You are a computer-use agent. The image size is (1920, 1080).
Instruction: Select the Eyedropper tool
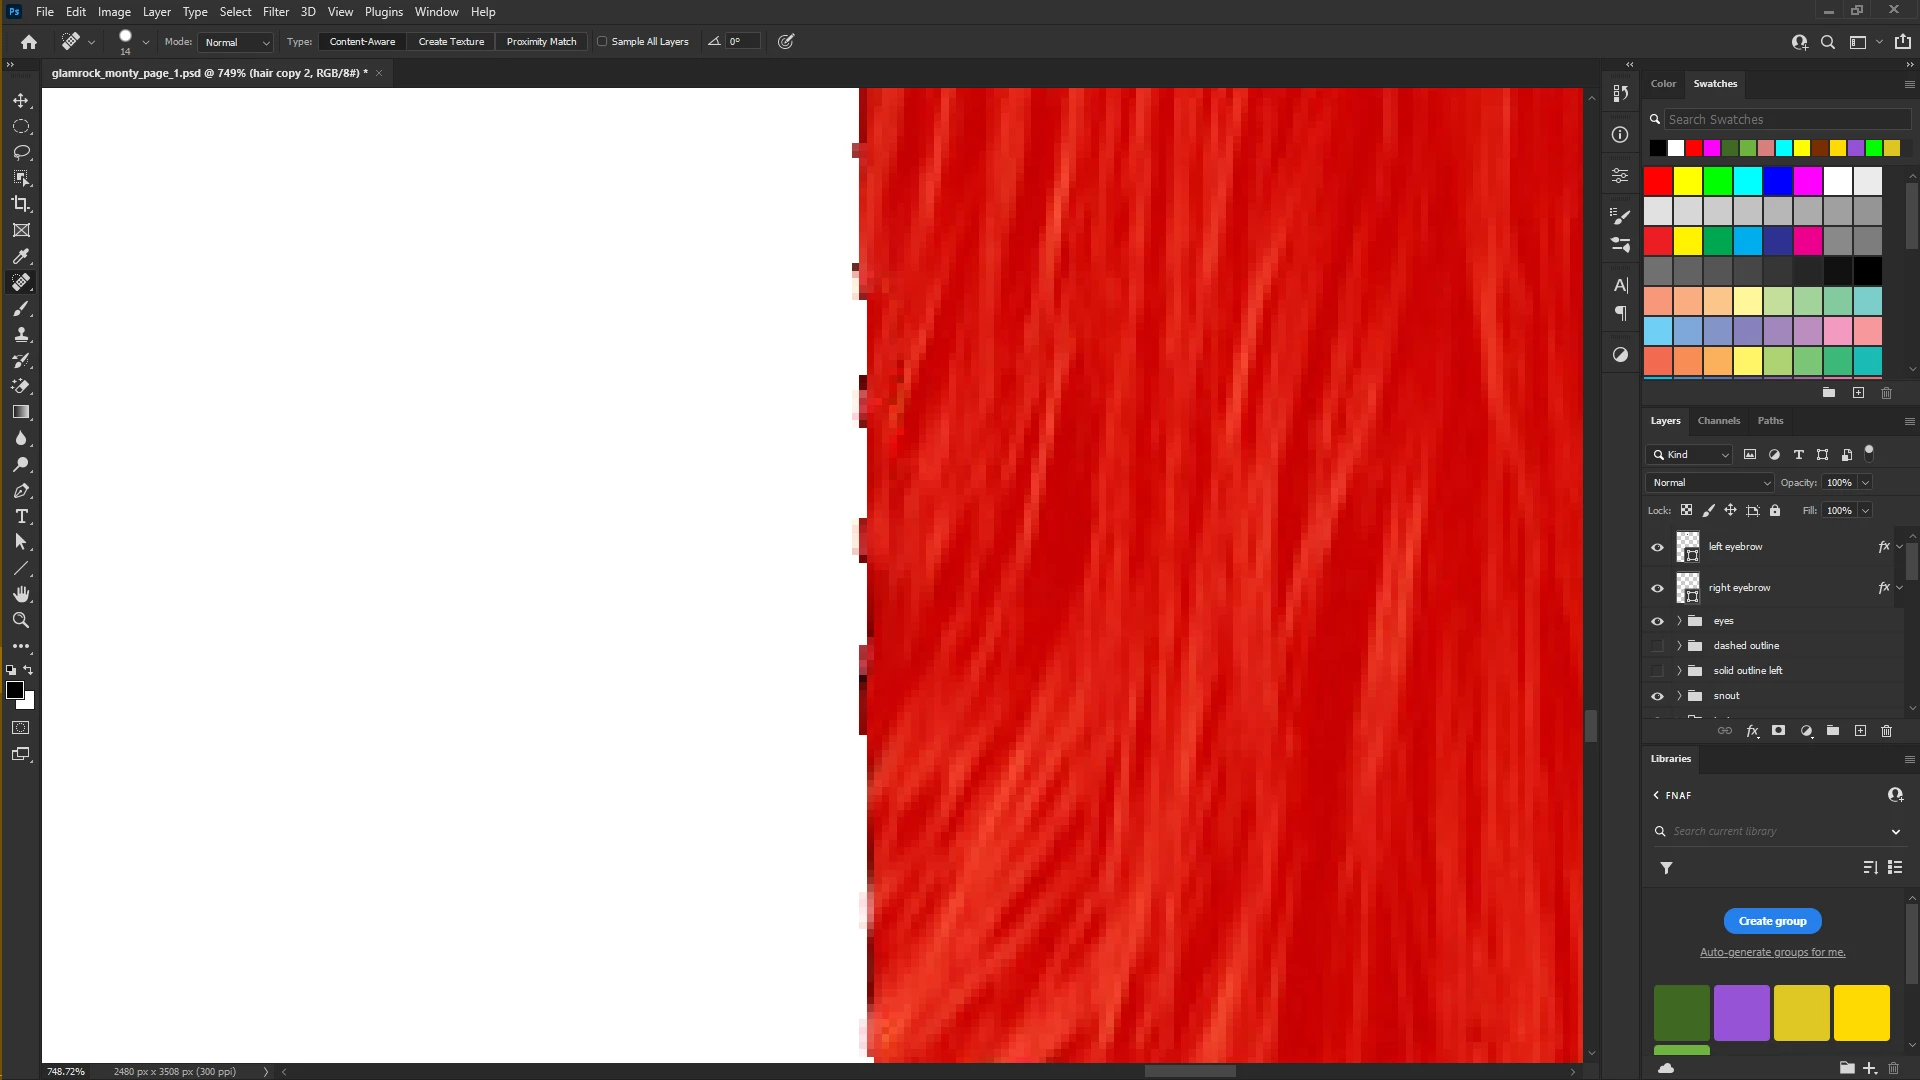21,256
